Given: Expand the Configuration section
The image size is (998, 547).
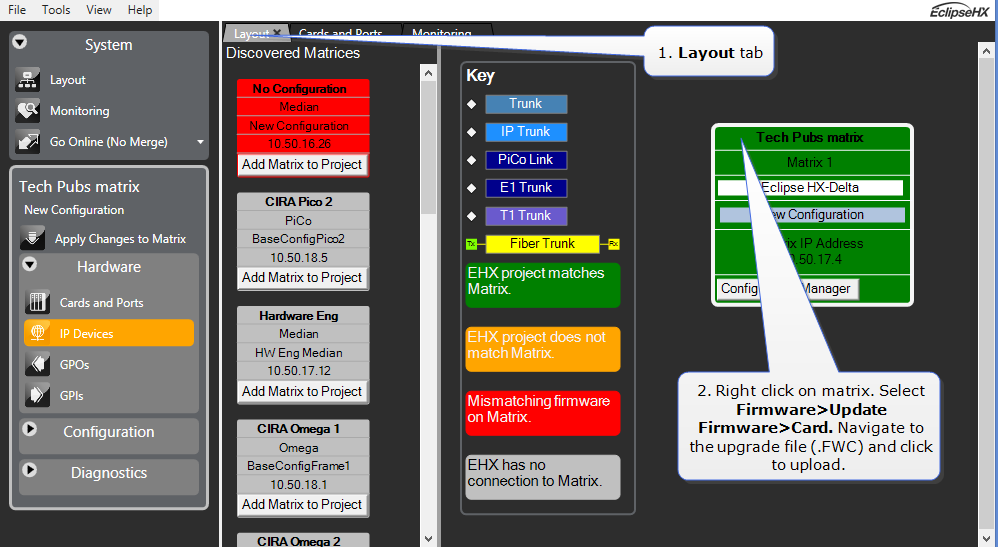Looking at the screenshot, I should [30, 430].
